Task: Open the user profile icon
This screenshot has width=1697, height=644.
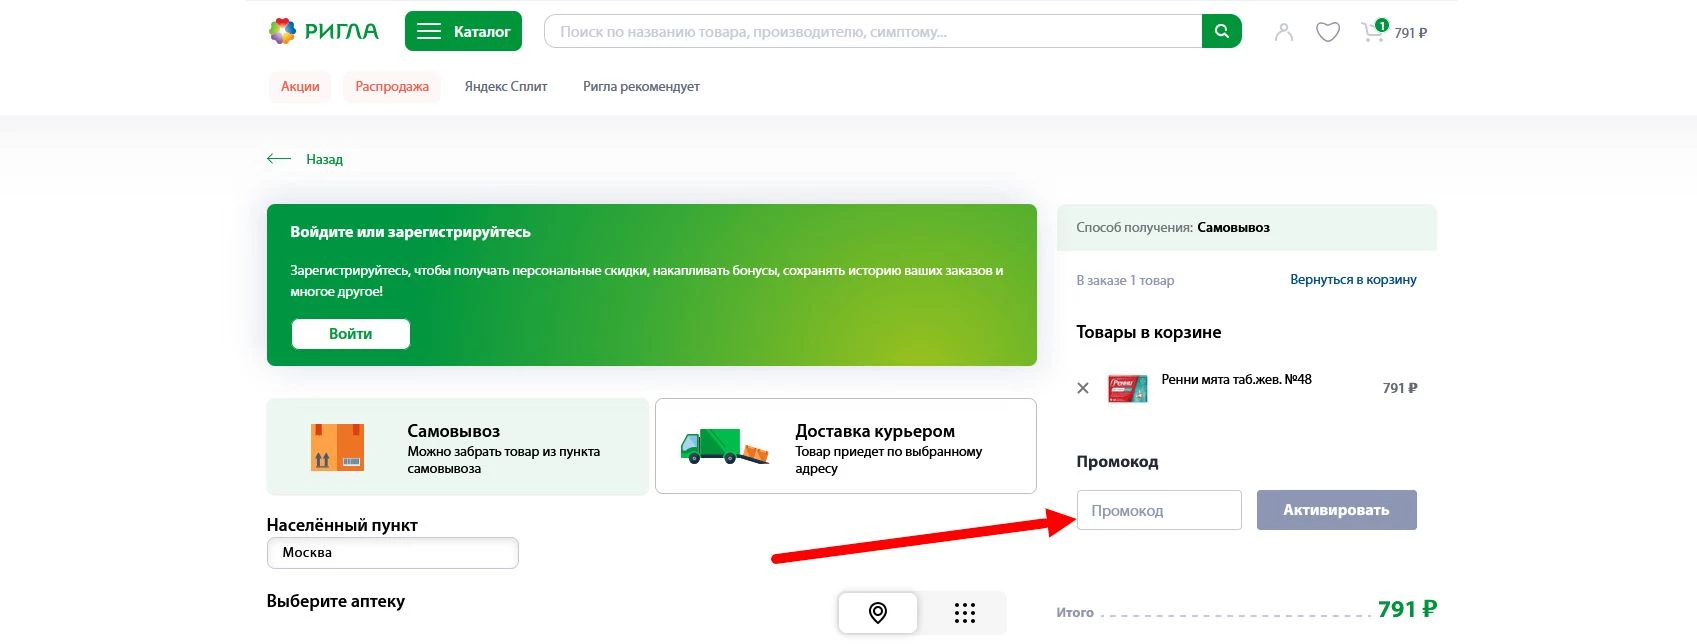Action: coord(1284,33)
